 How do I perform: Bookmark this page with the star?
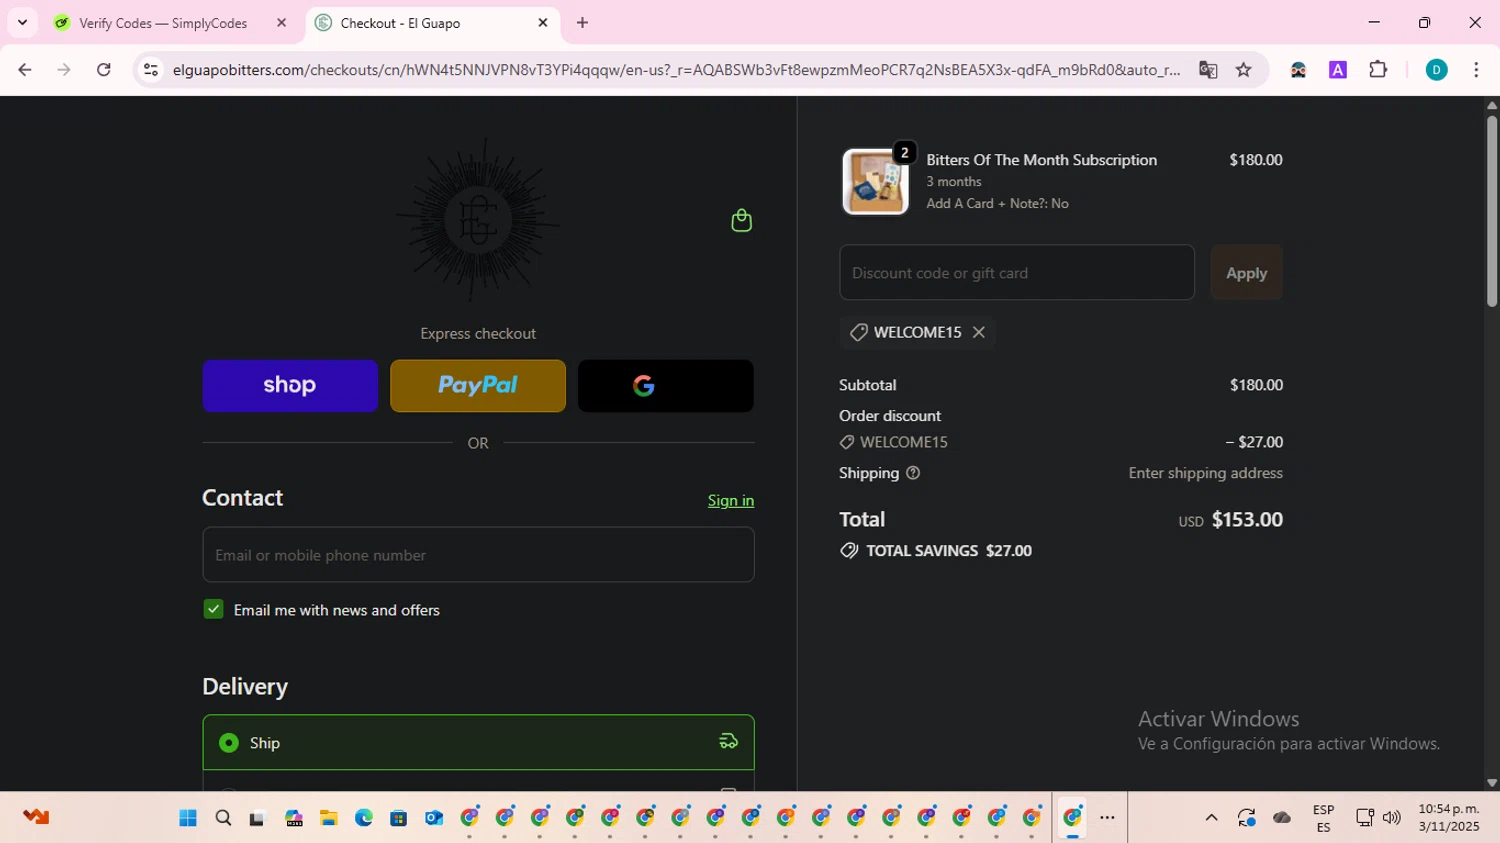1244,69
